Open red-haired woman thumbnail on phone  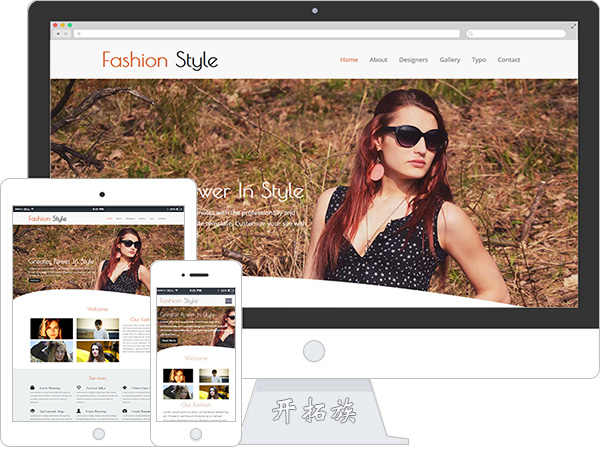(178, 376)
